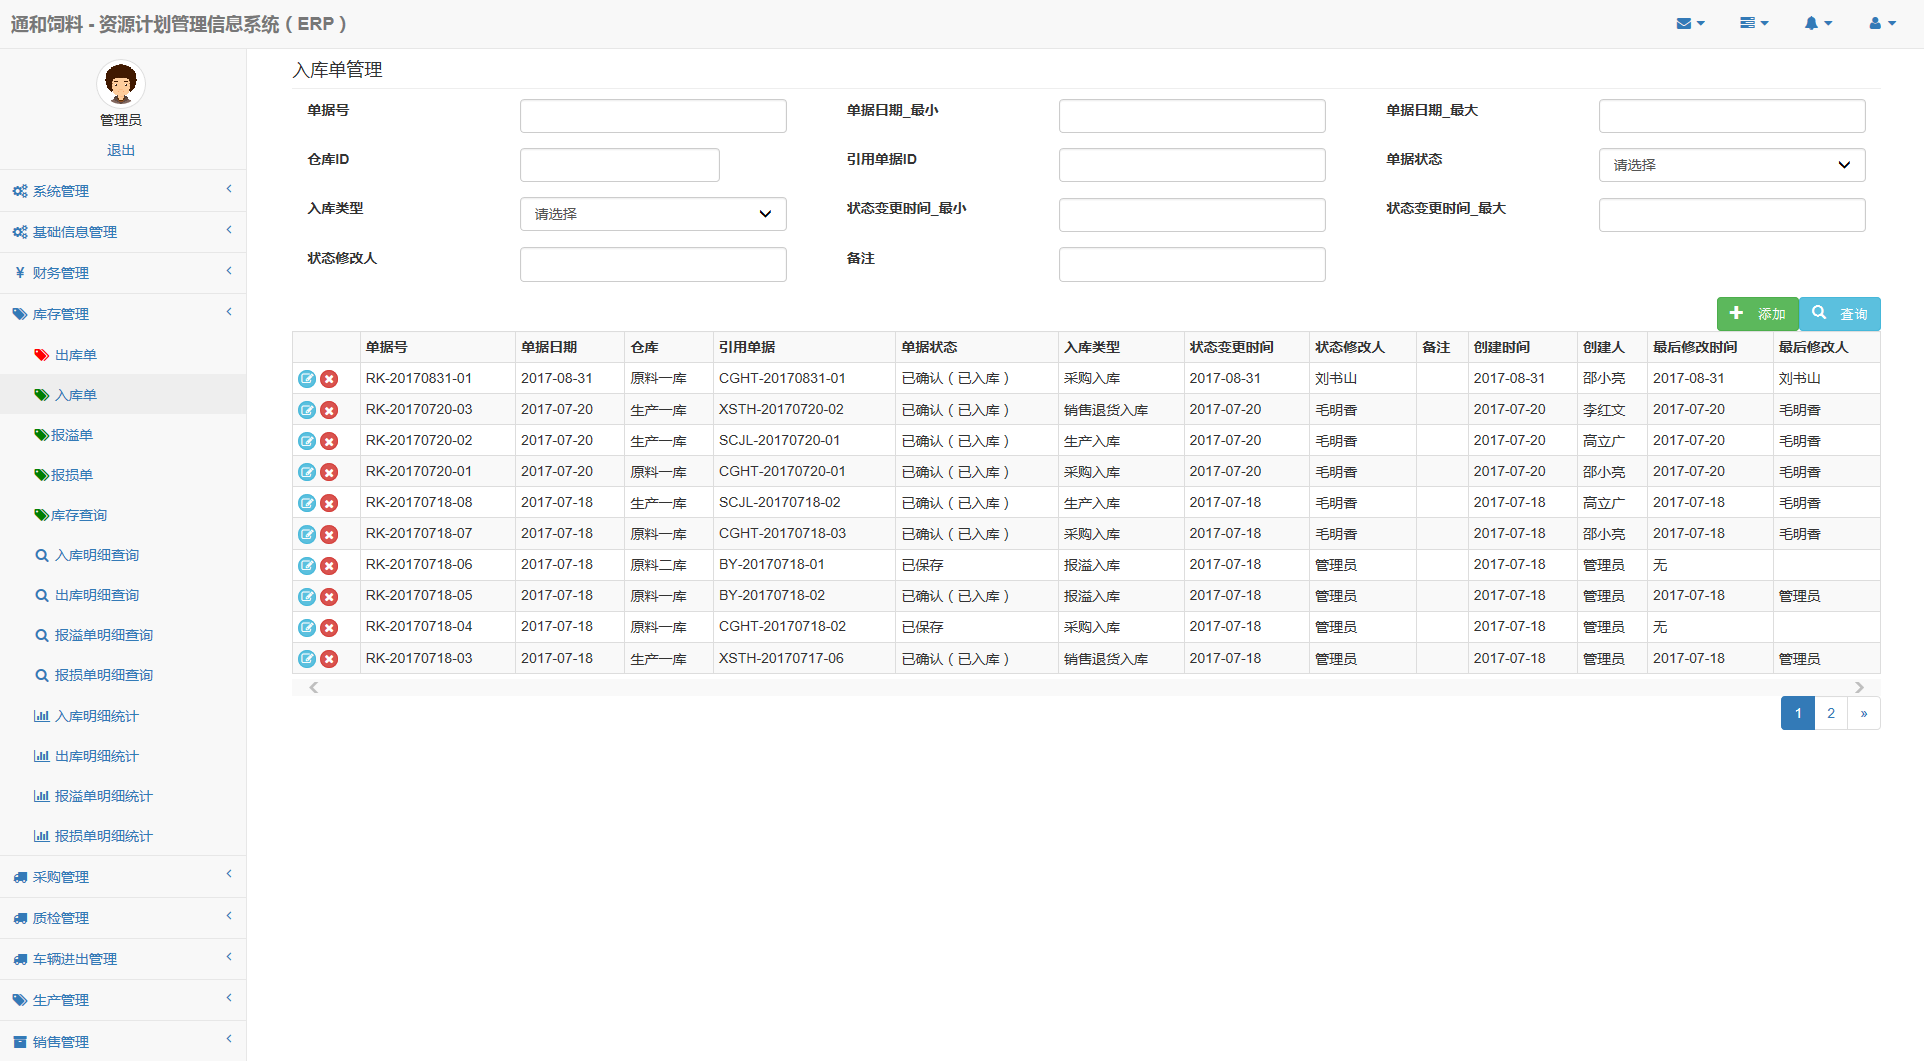
Task: Click the blue 查询 search button
Action: [x=1840, y=314]
